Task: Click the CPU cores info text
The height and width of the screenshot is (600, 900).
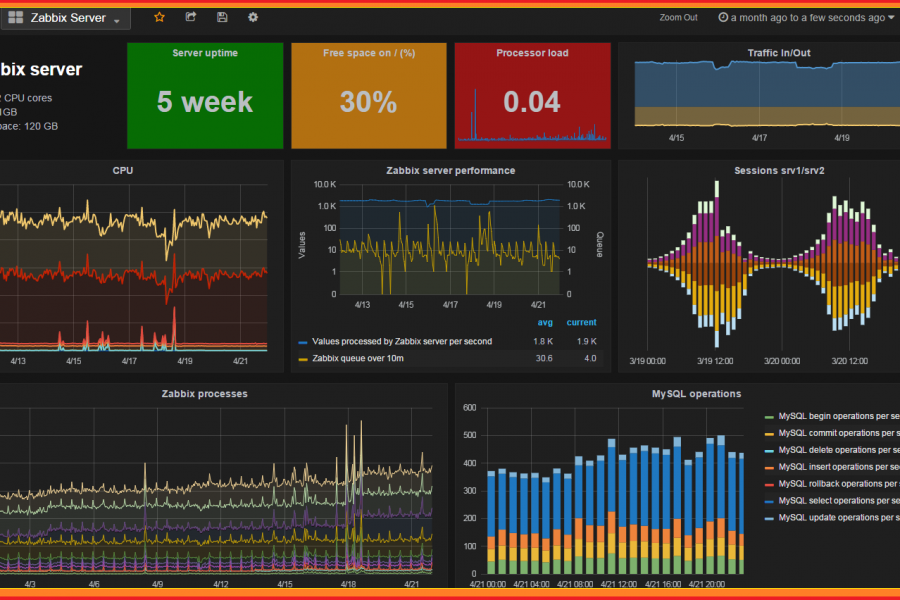Action: pyautogui.click(x=26, y=98)
